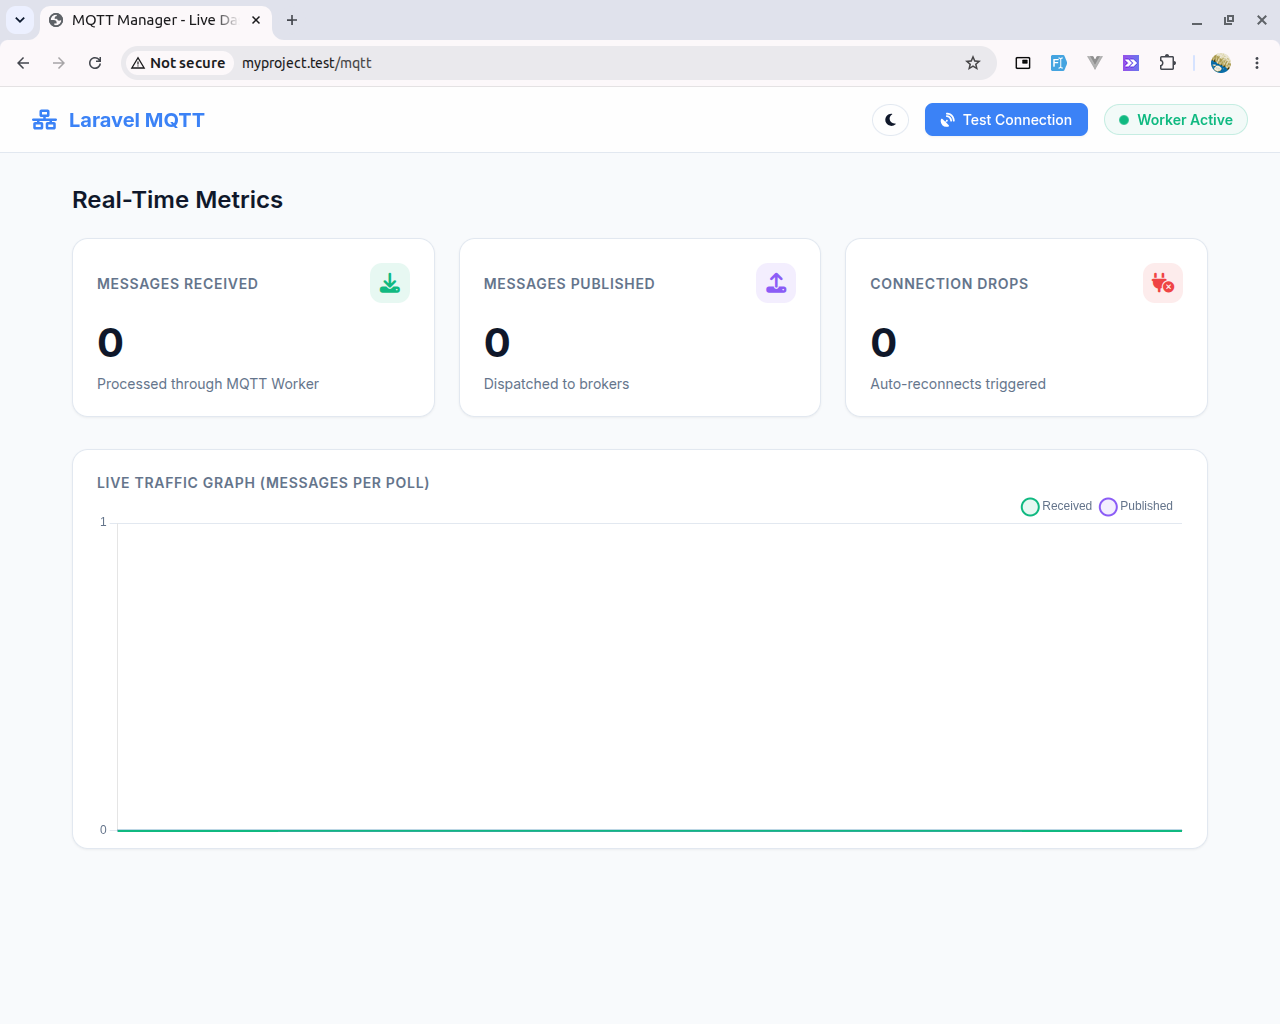Click the Messages Received card label
The height and width of the screenshot is (1024, 1280).
[x=178, y=284]
